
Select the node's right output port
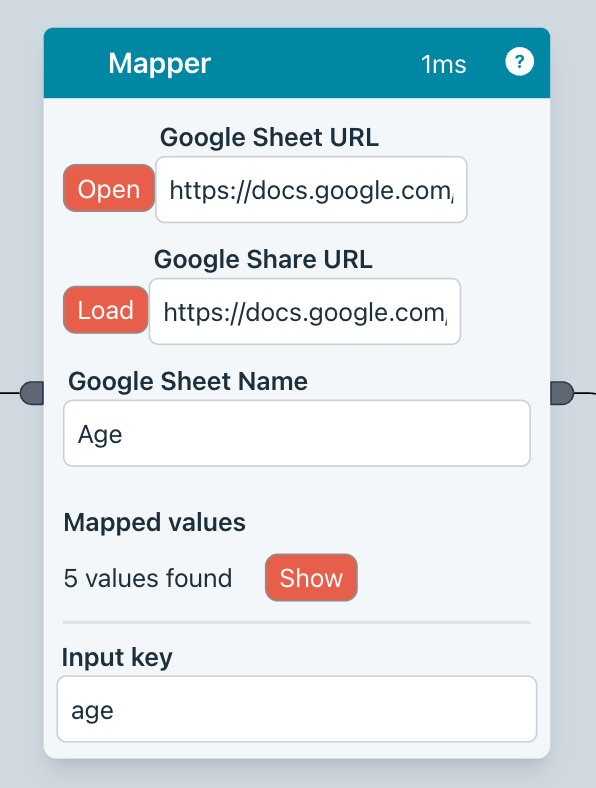coord(562,392)
